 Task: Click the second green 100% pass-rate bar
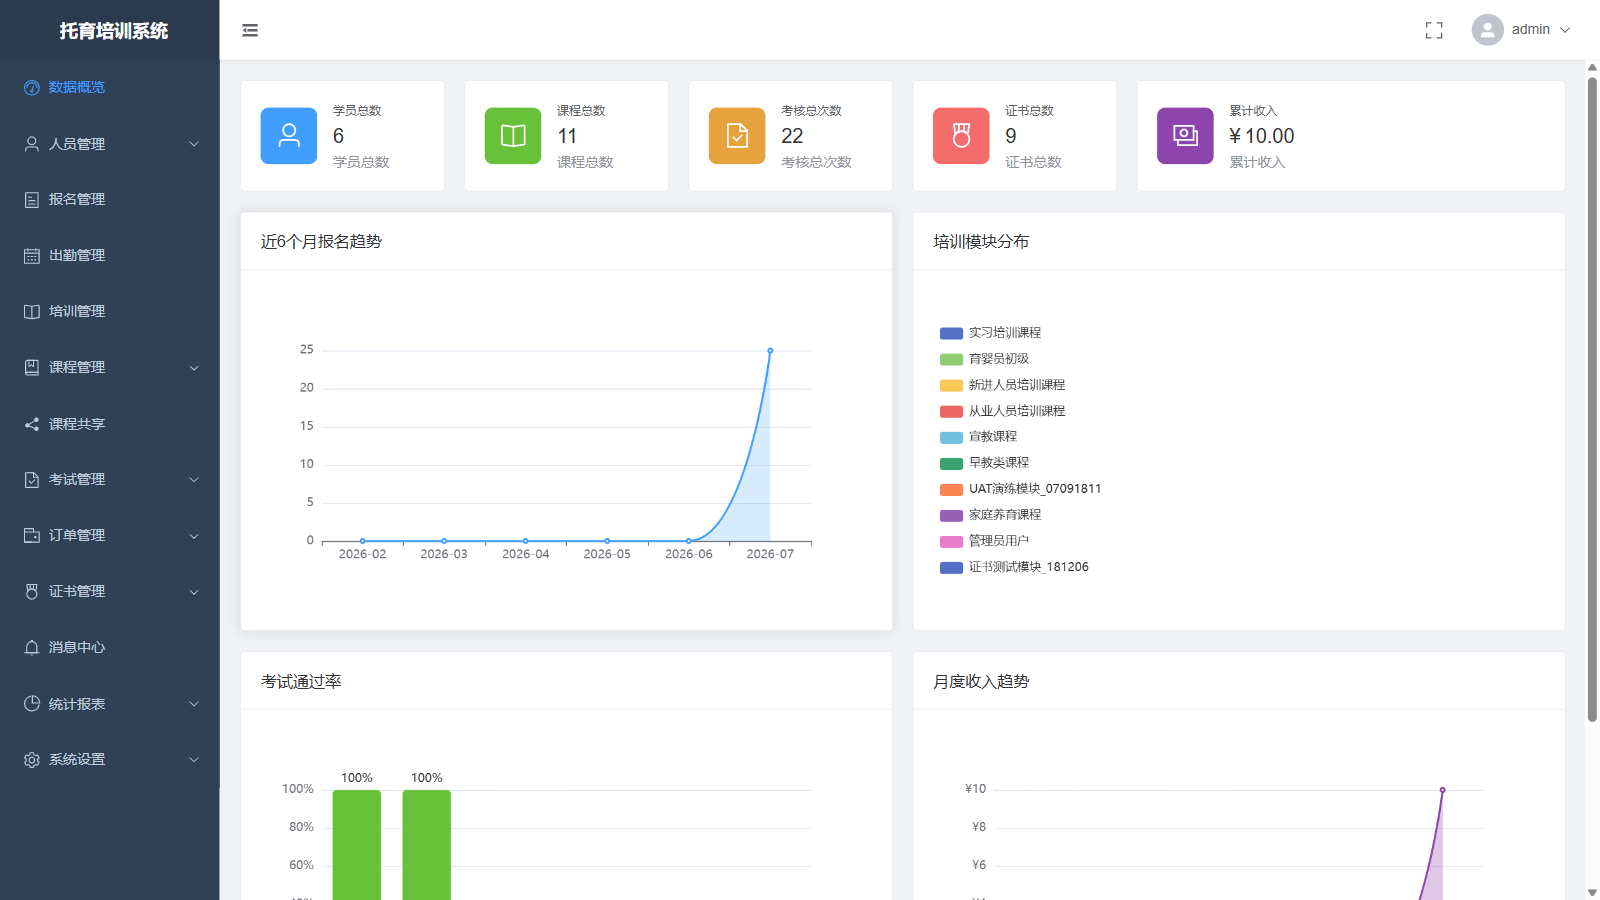pos(427,845)
